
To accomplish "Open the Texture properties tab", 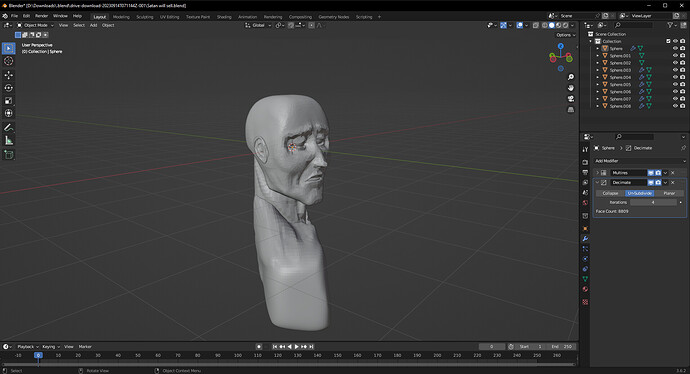I will point(585,302).
